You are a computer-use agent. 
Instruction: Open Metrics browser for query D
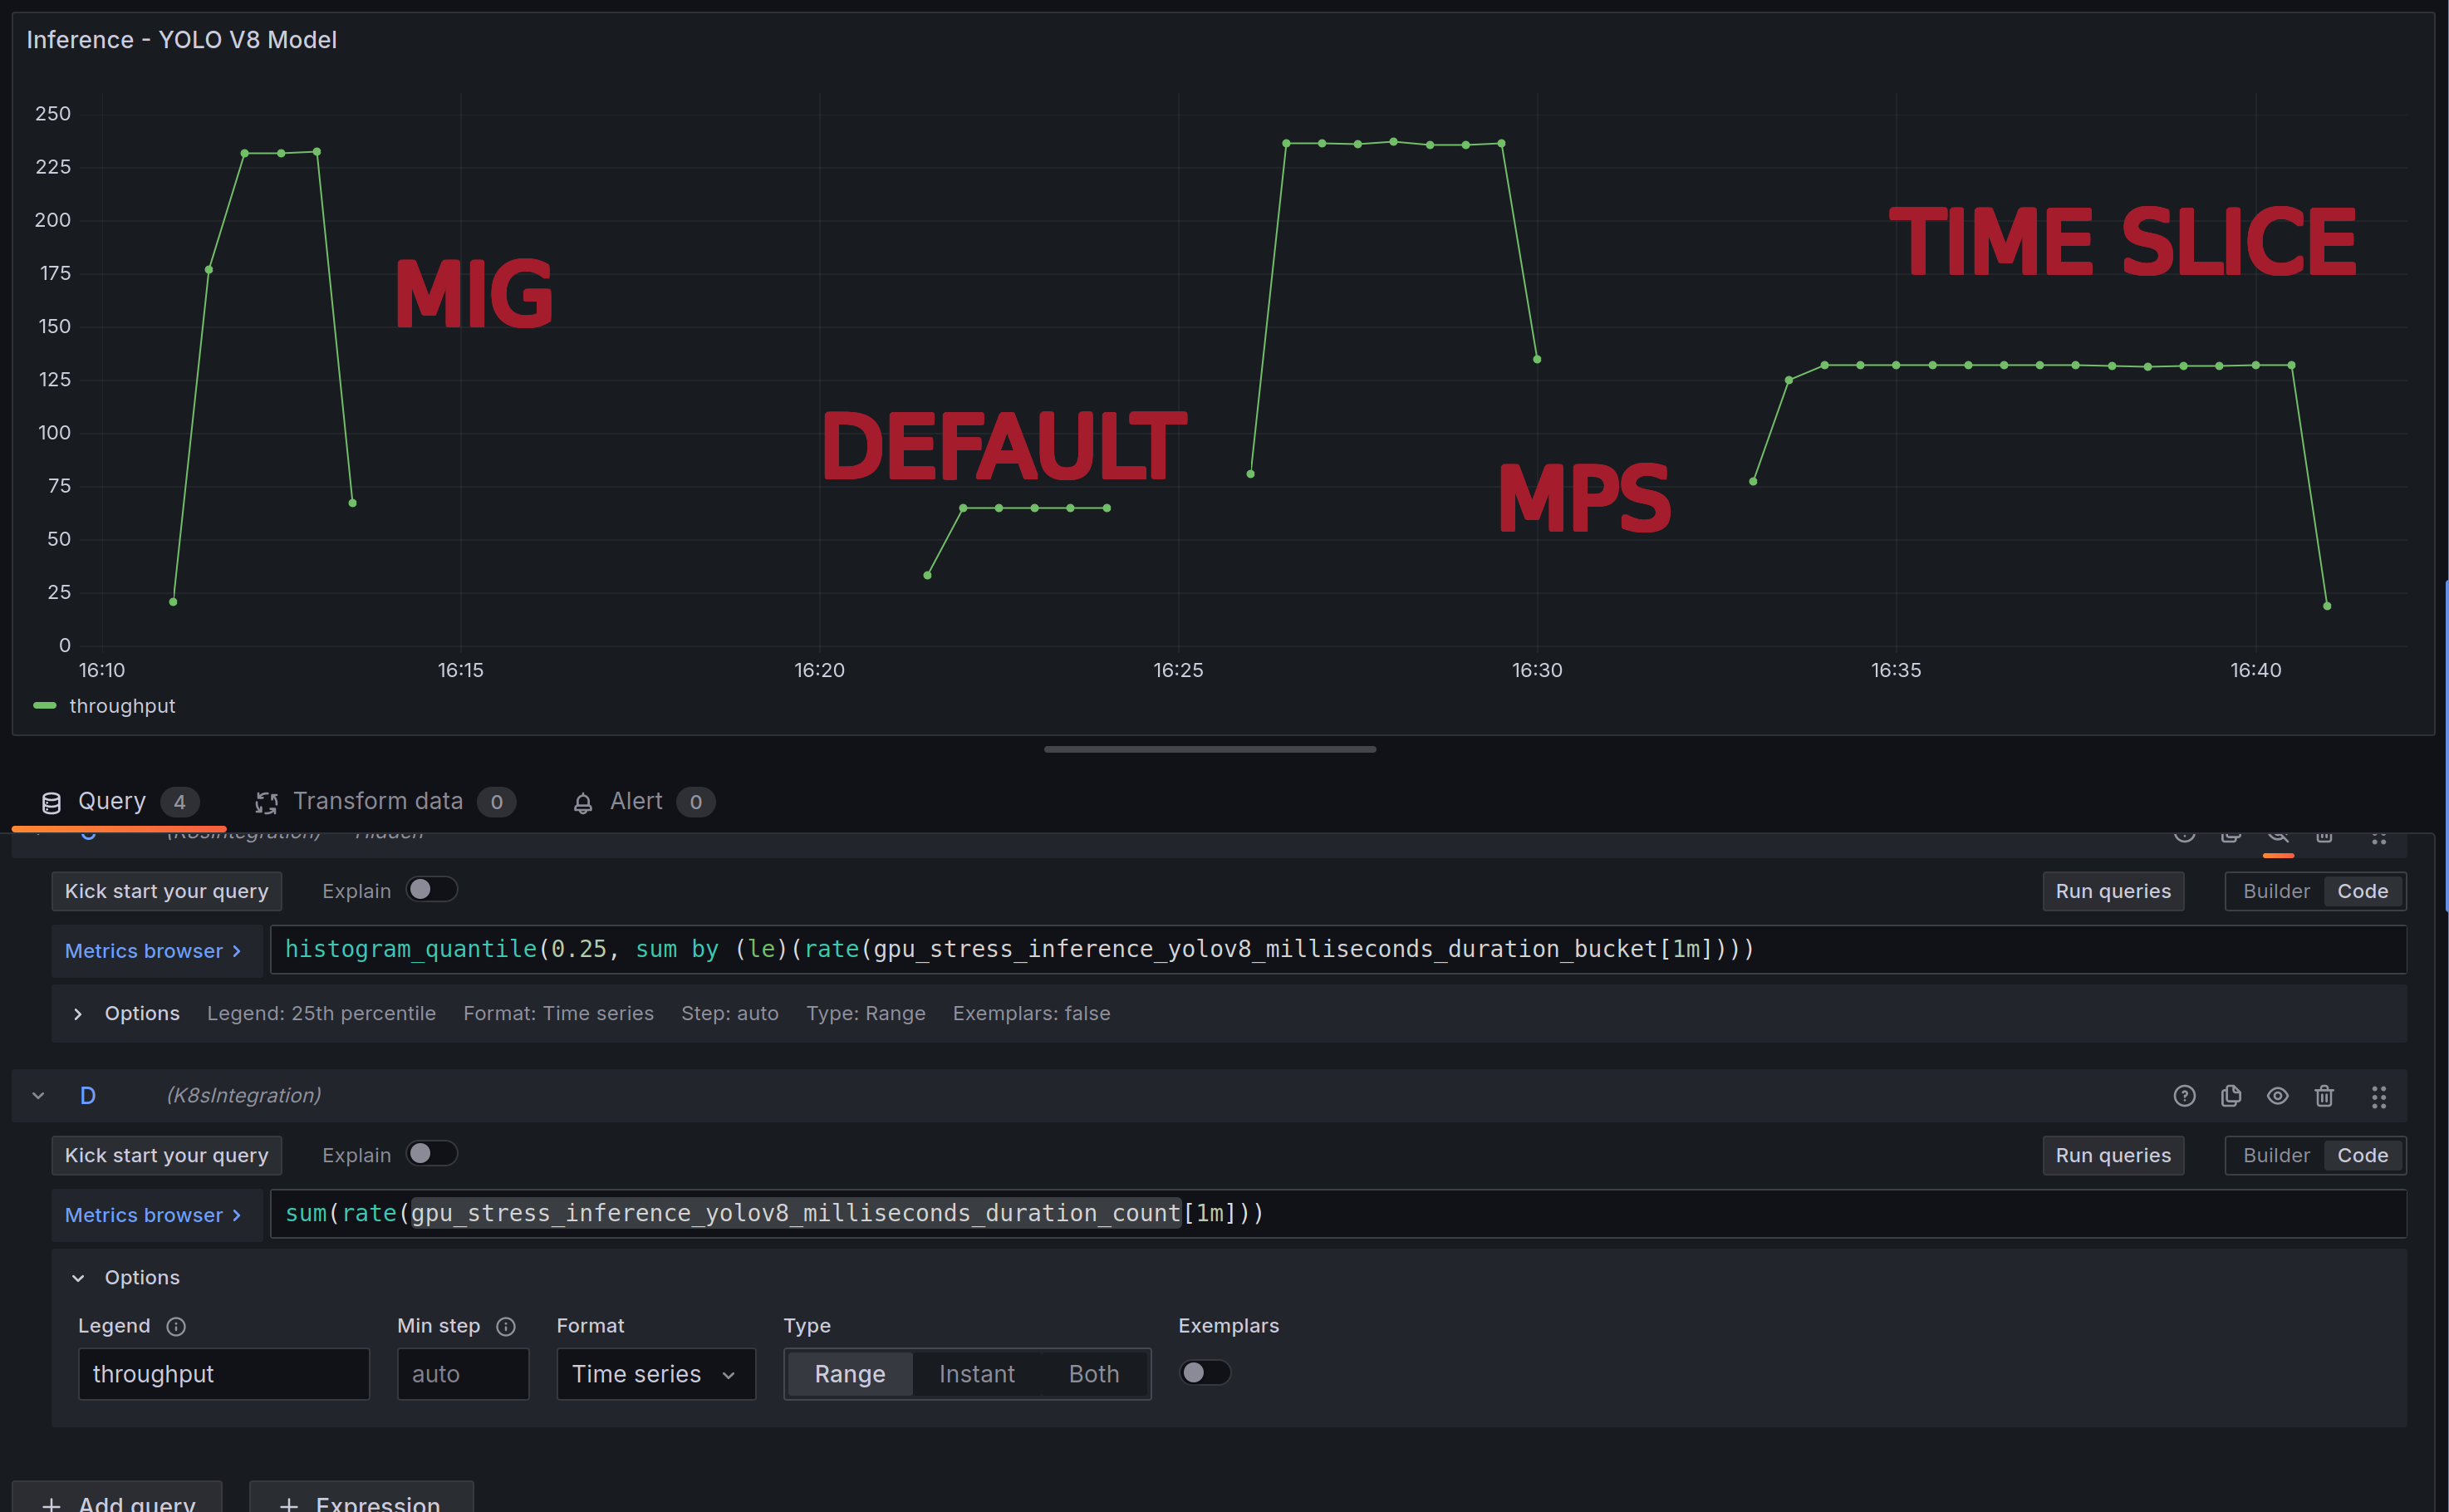click(155, 1215)
